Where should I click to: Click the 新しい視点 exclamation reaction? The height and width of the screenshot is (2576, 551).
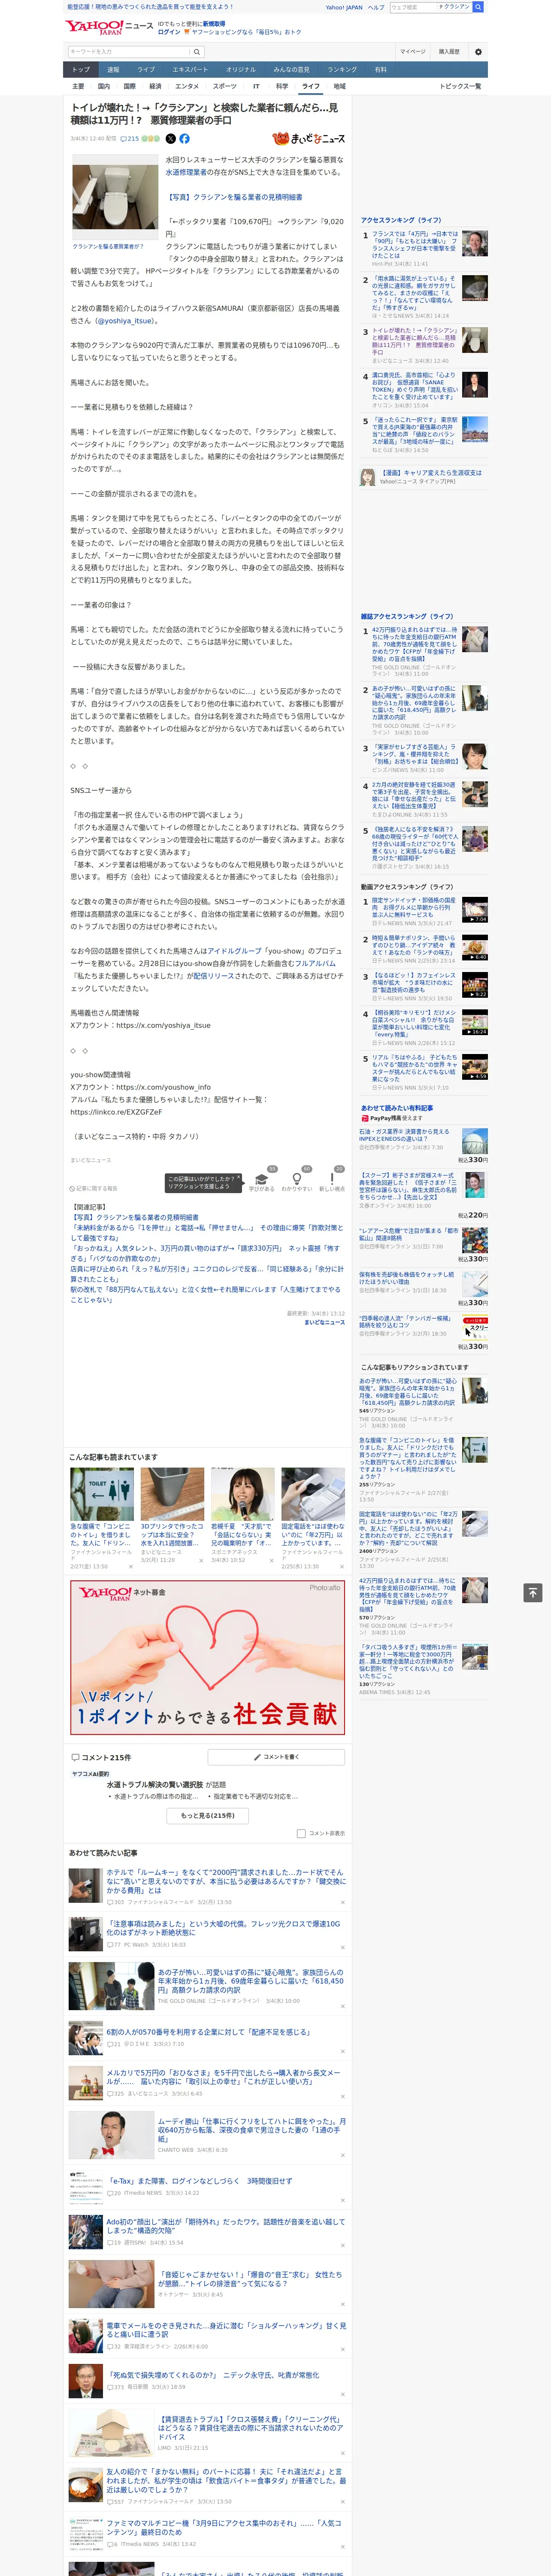[332, 1180]
